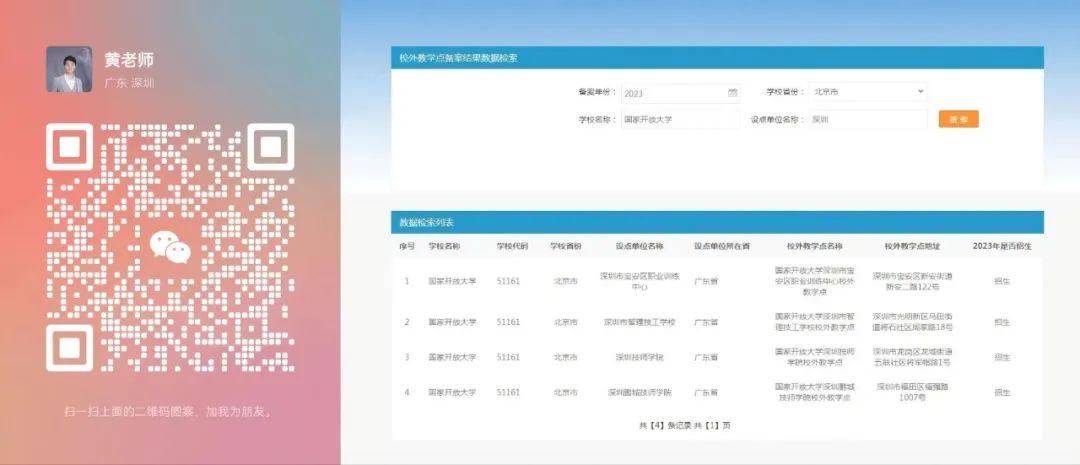
Task: Click the WeChat logo inside the QR code
Action: click(170, 247)
